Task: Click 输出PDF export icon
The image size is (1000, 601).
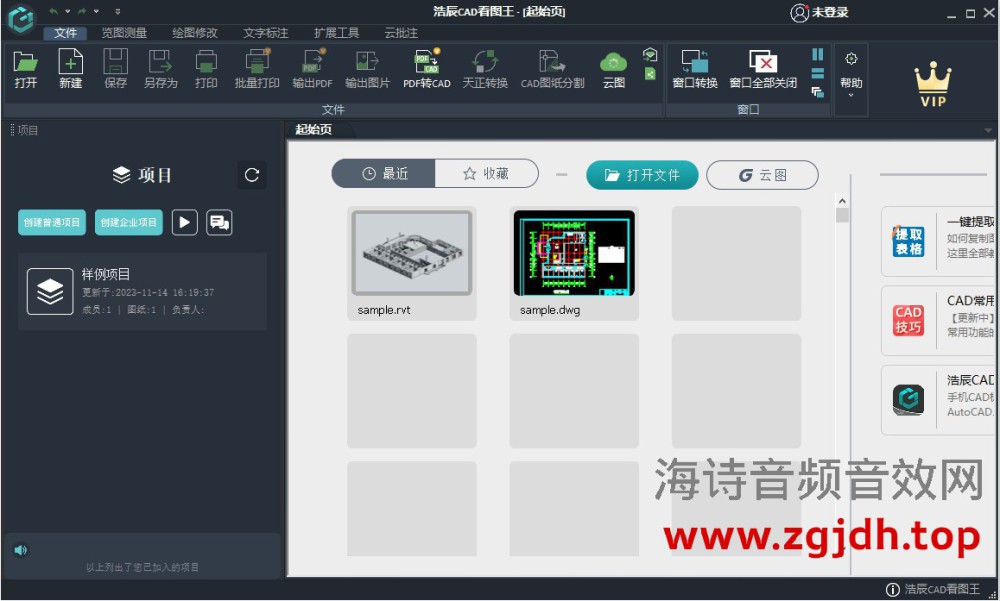Action: [x=312, y=69]
